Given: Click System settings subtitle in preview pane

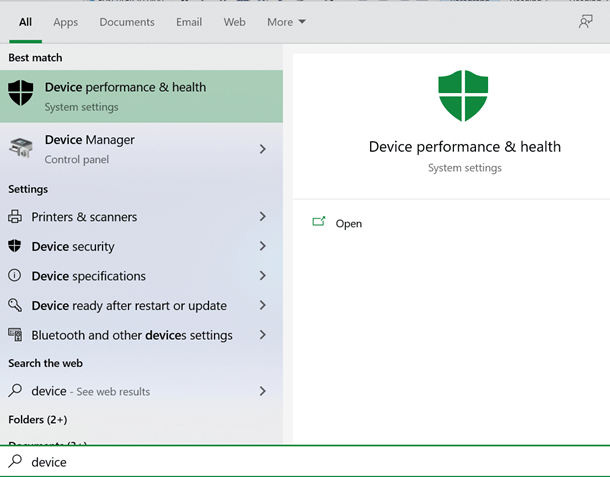Looking at the screenshot, I should (x=465, y=168).
